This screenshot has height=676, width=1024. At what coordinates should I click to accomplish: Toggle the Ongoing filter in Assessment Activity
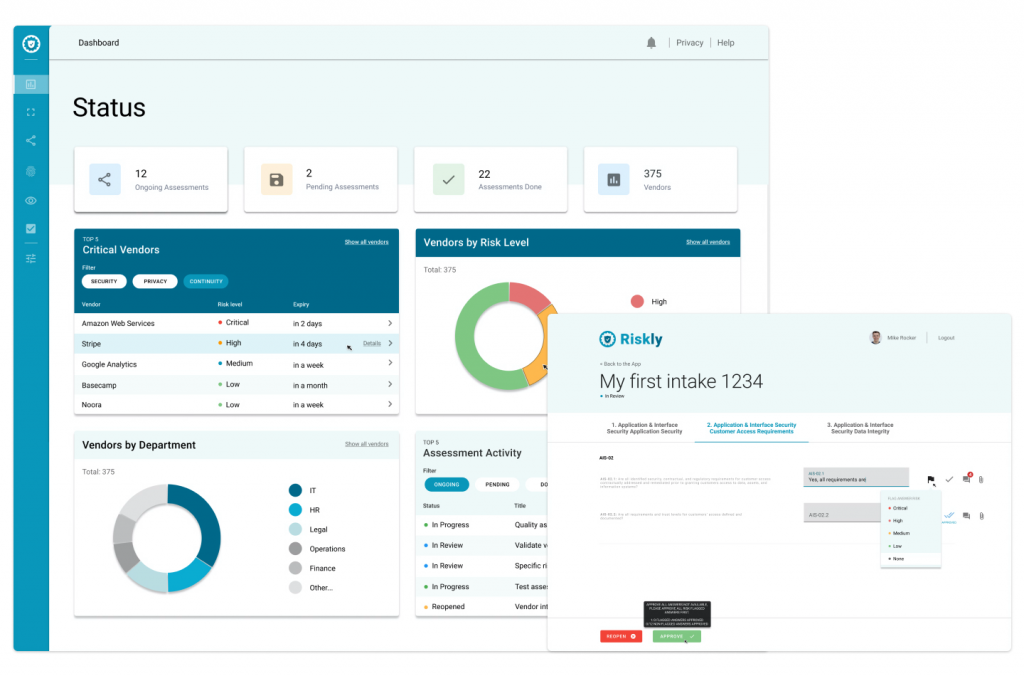(447, 485)
